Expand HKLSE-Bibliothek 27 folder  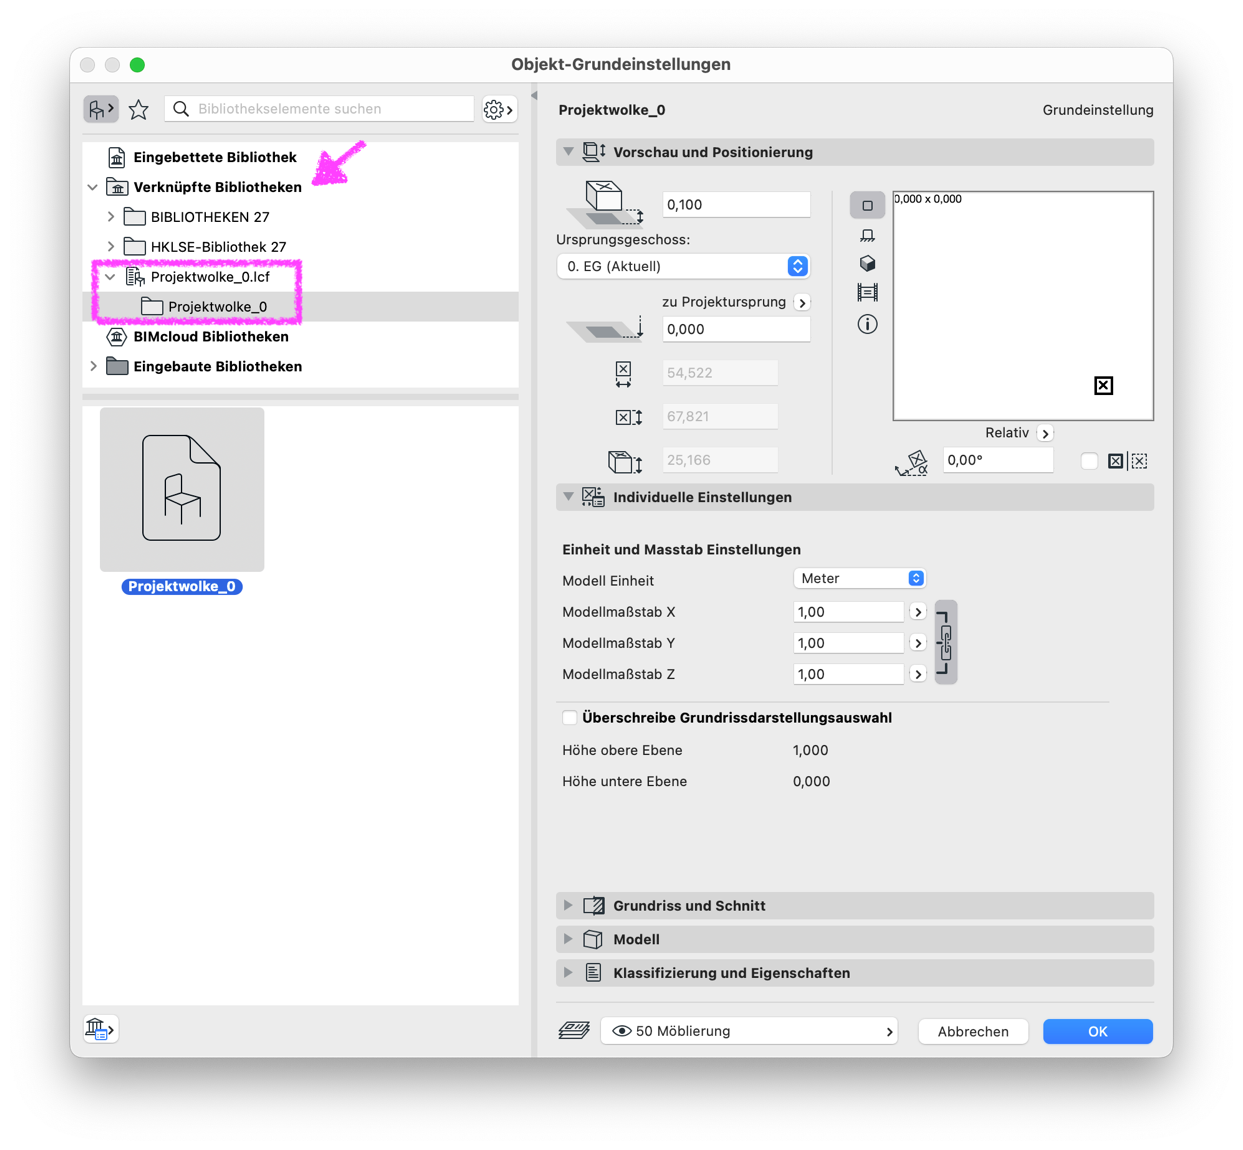point(111,247)
